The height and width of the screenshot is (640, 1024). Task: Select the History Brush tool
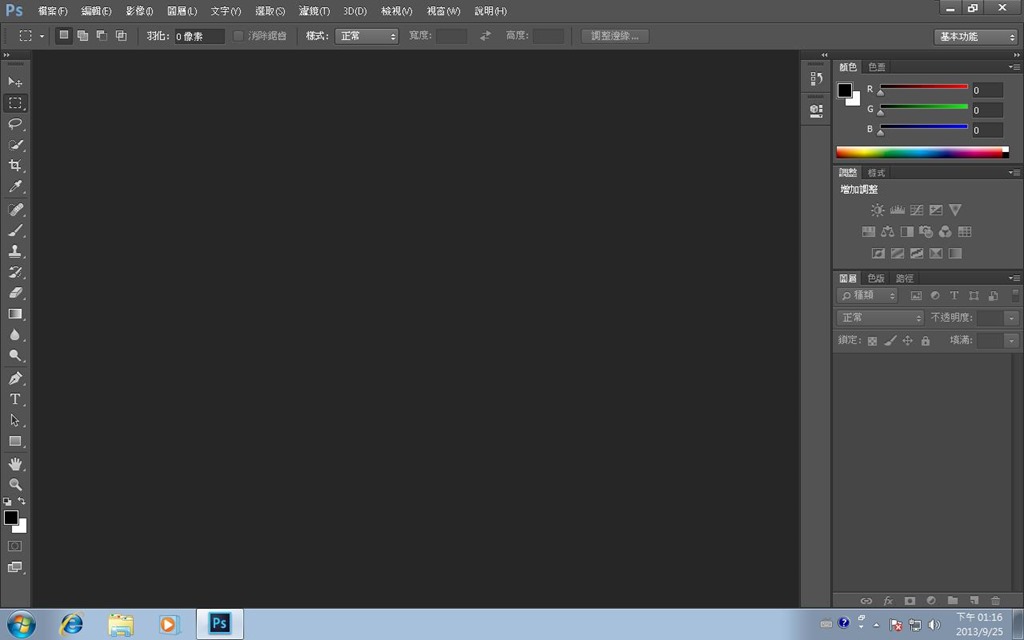tap(15, 272)
